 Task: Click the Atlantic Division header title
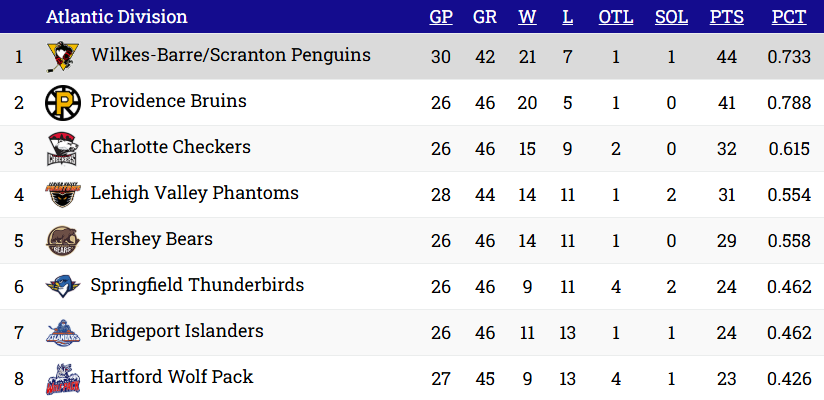click(x=116, y=17)
